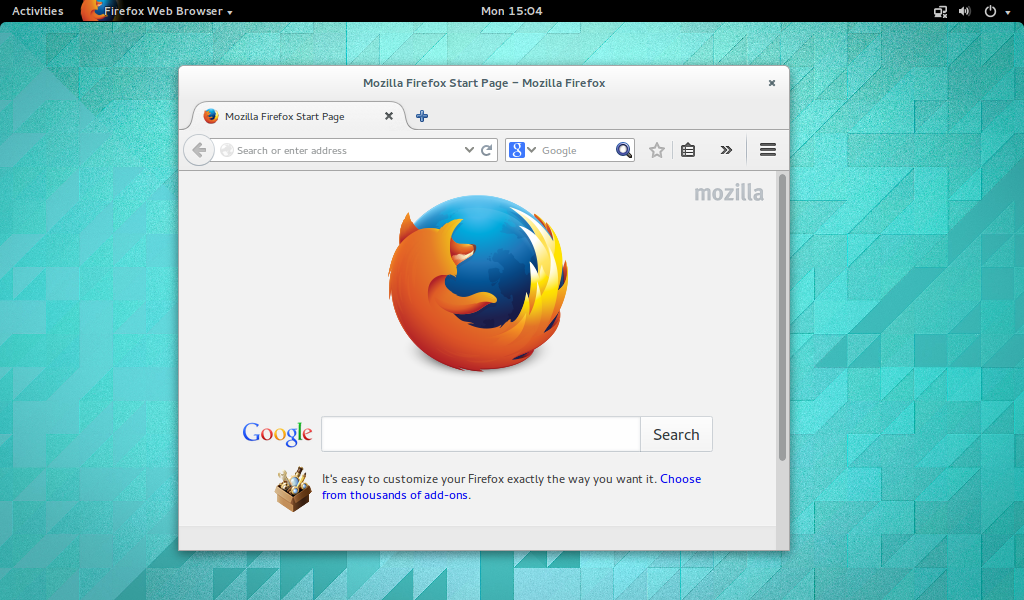Open the Choose from thousands of add-ons link

pyautogui.click(x=511, y=487)
